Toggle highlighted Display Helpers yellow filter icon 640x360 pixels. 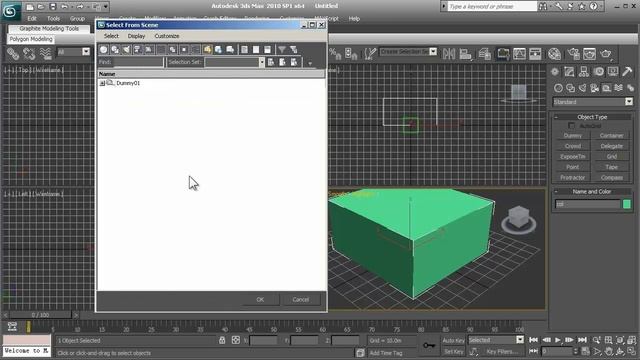click(207, 49)
